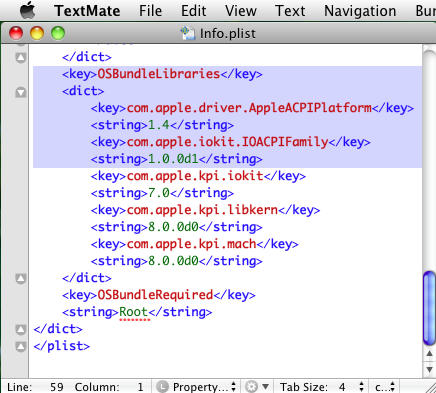Click the scroll up arrow
Image resolution: width=436 pixels, height=393 pixels.
coord(429,354)
